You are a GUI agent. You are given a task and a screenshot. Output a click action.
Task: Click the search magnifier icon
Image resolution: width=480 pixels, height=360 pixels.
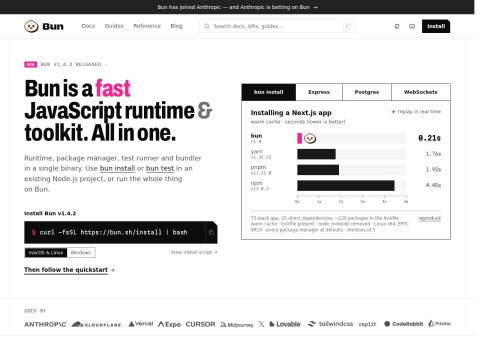pyautogui.click(x=207, y=26)
